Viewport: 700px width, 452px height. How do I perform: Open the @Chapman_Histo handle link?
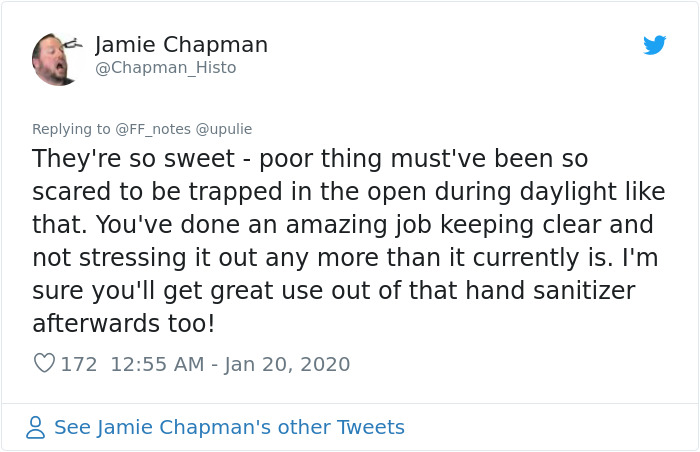pyautogui.click(x=165, y=68)
